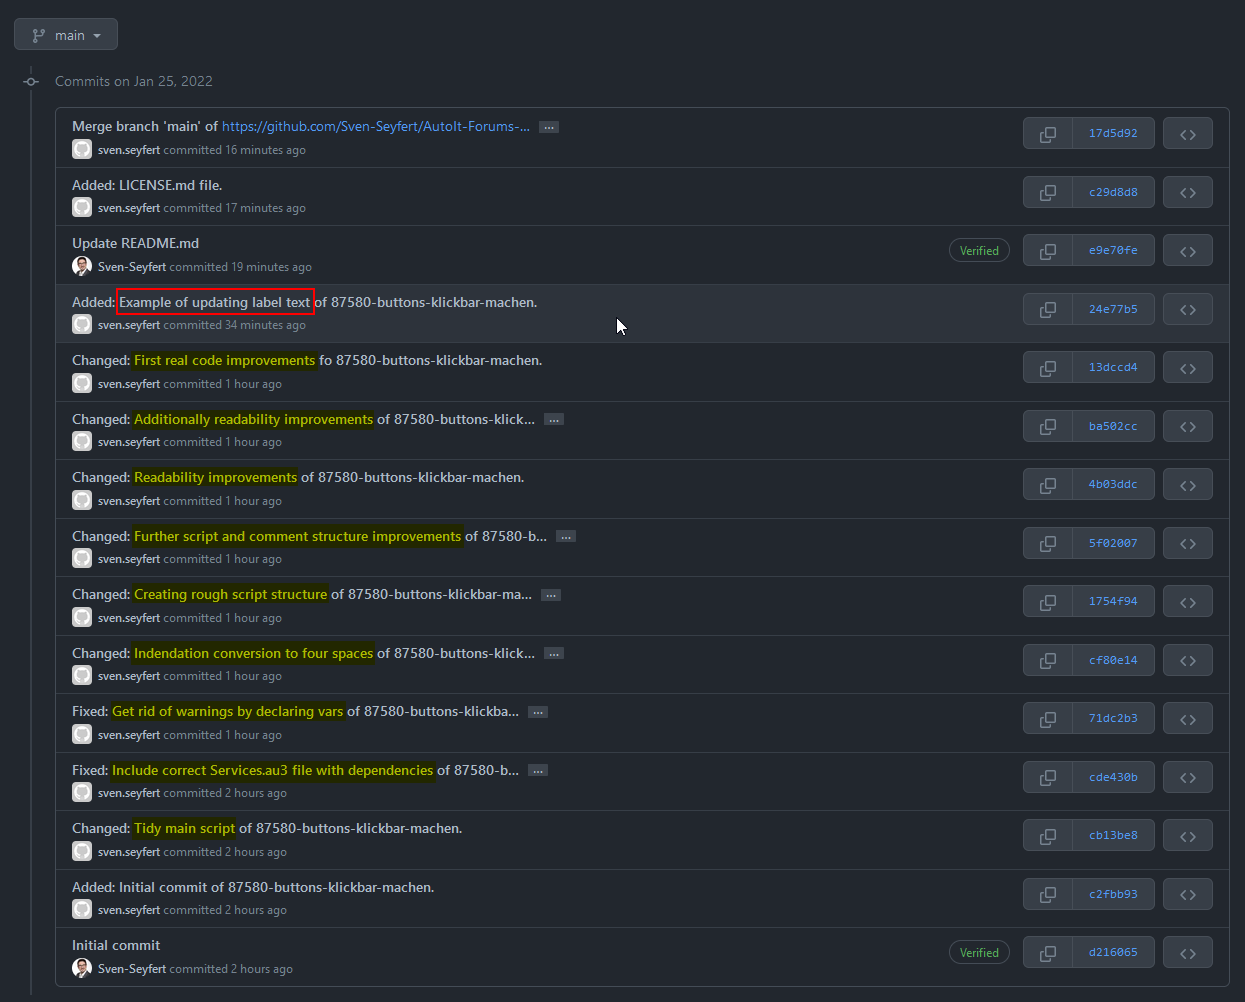
Task: Expand description of Get rid of warnings commit
Action: tap(538, 713)
